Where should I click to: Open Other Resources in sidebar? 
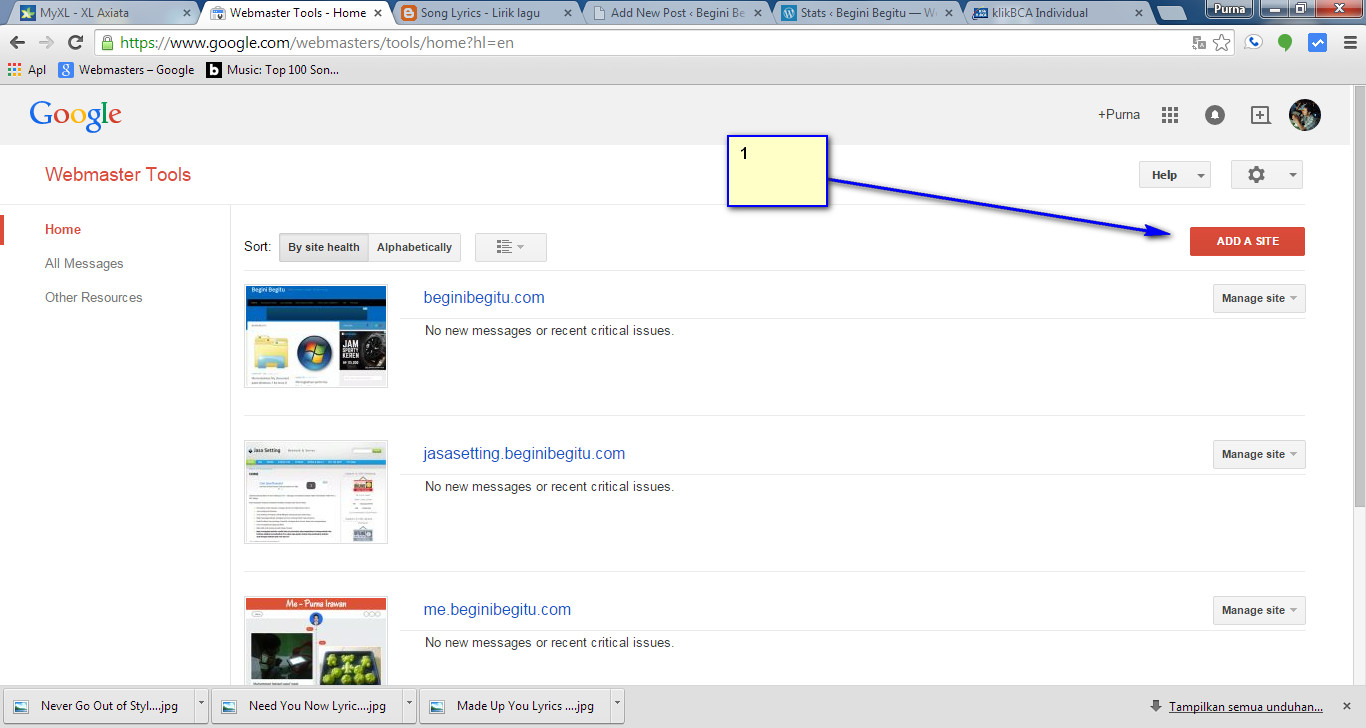(94, 297)
